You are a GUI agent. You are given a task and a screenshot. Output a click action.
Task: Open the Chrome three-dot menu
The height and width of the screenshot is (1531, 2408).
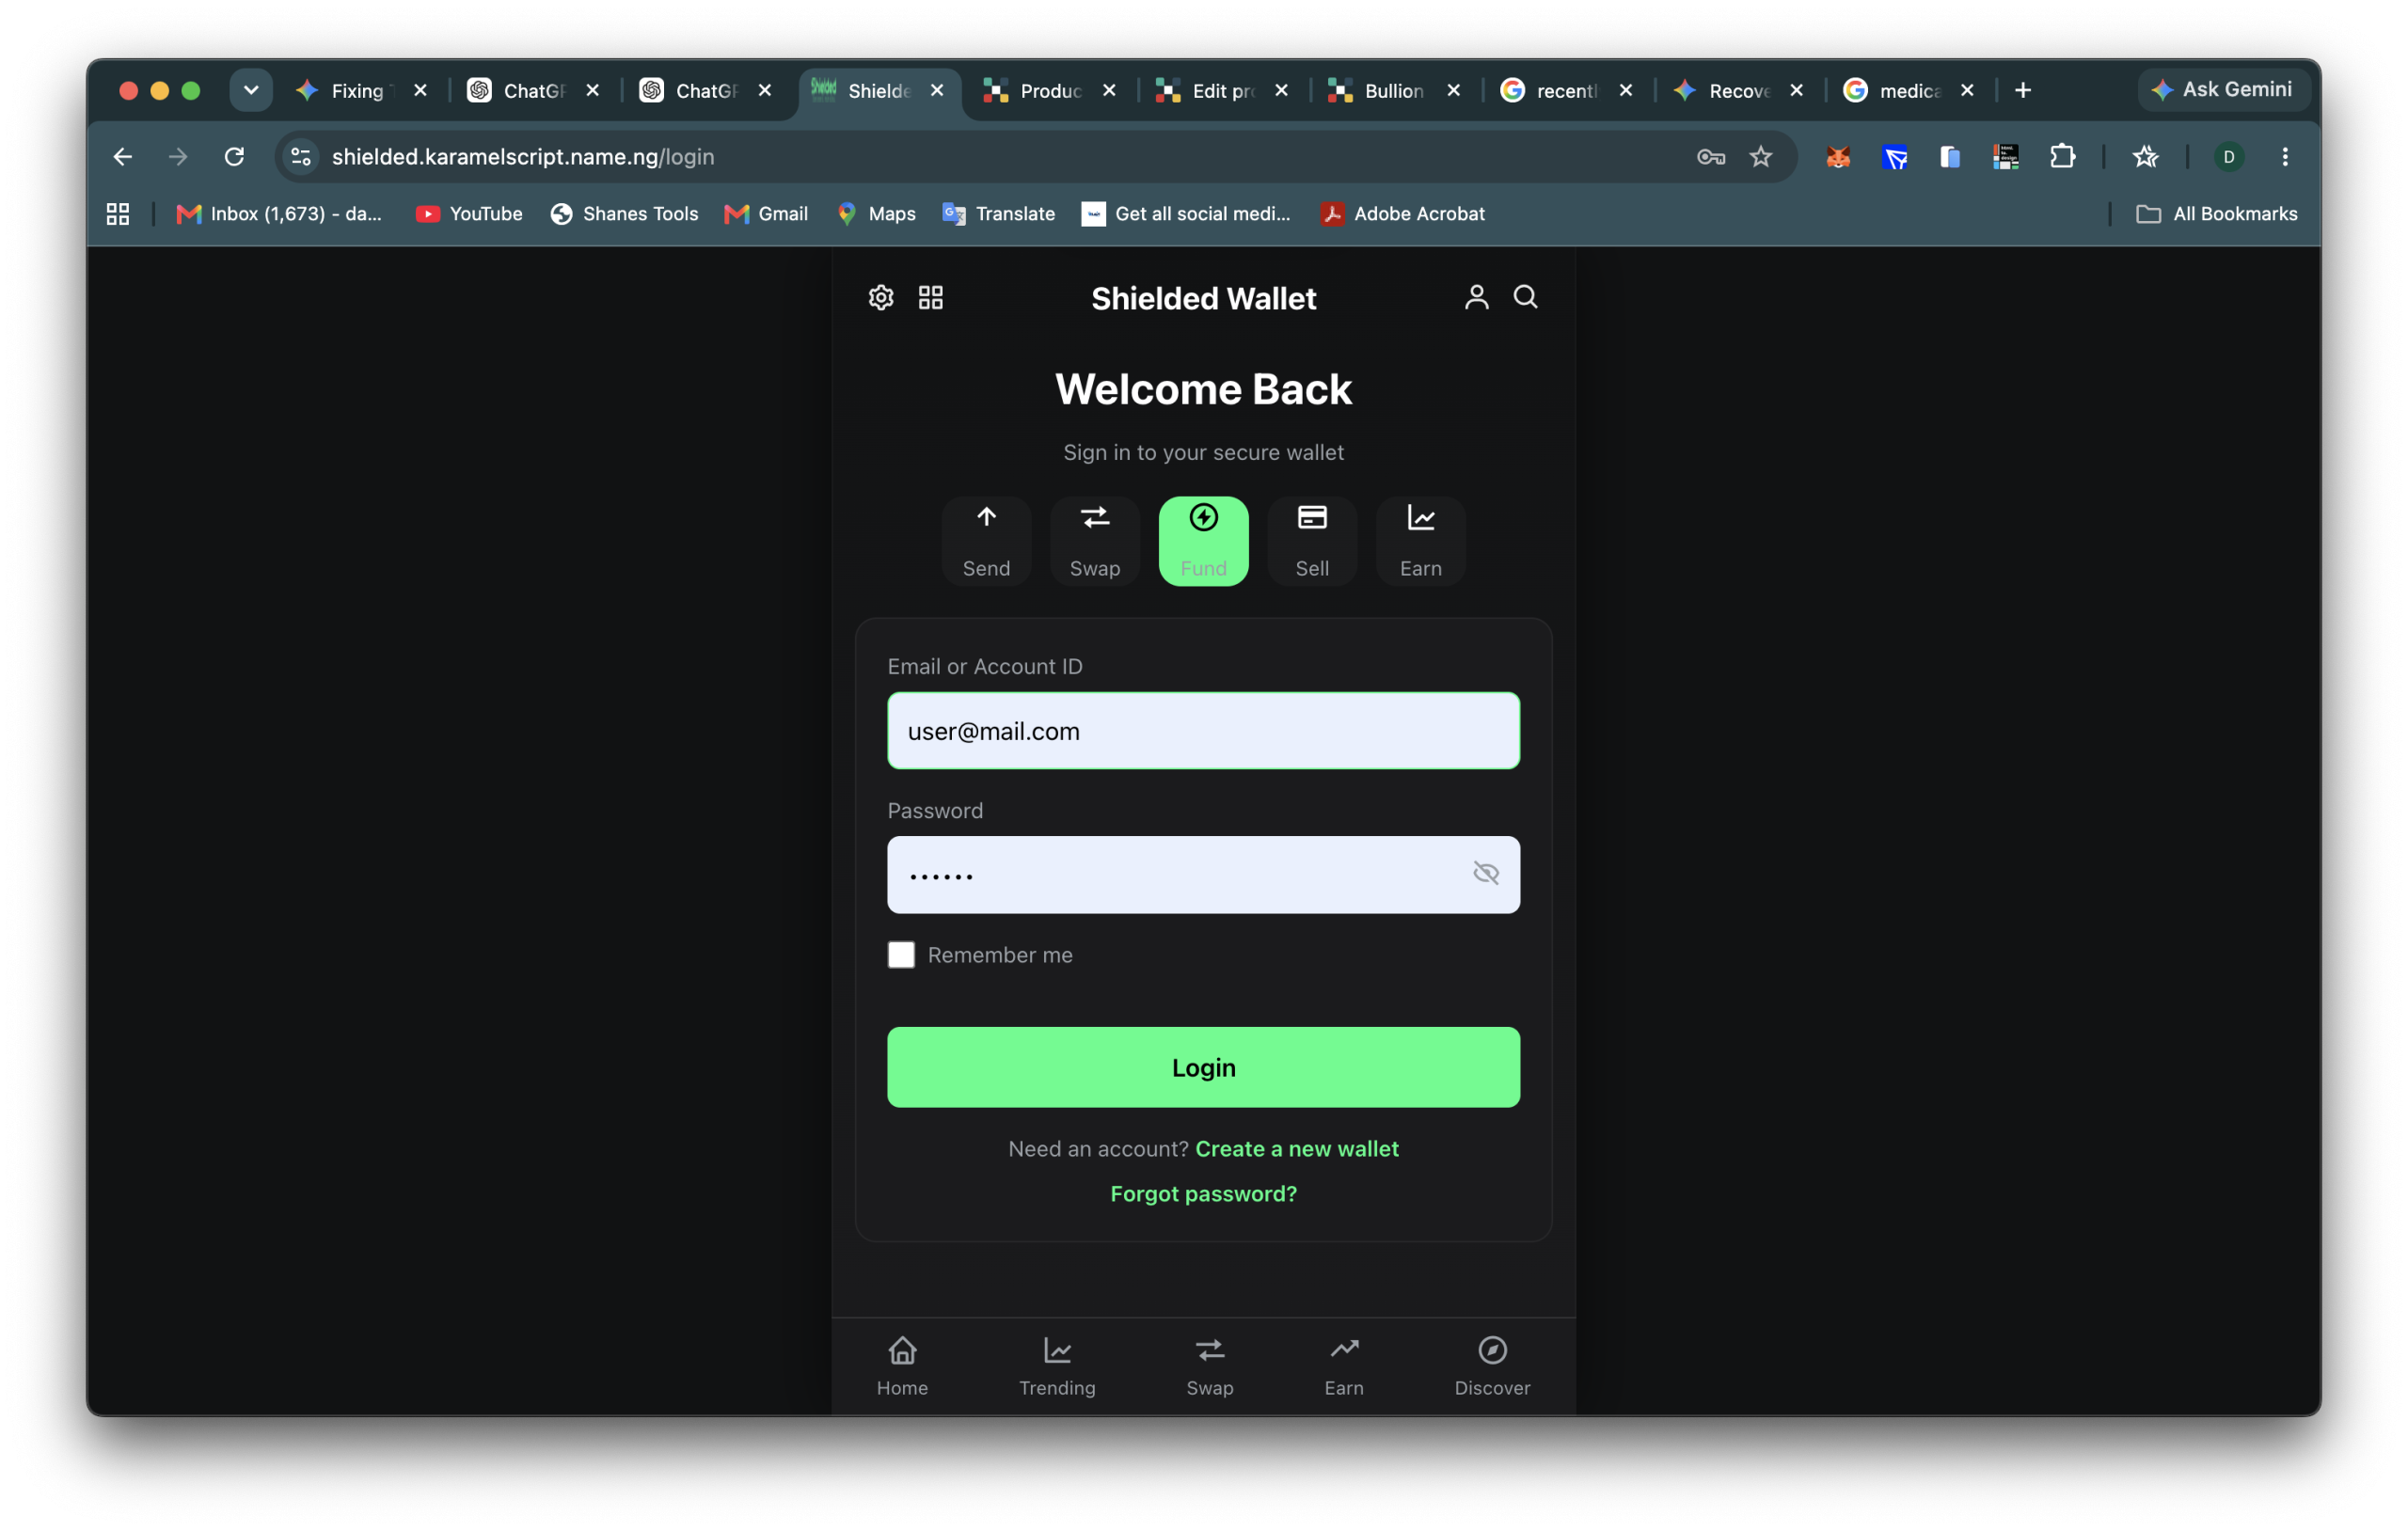pos(2284,156)
